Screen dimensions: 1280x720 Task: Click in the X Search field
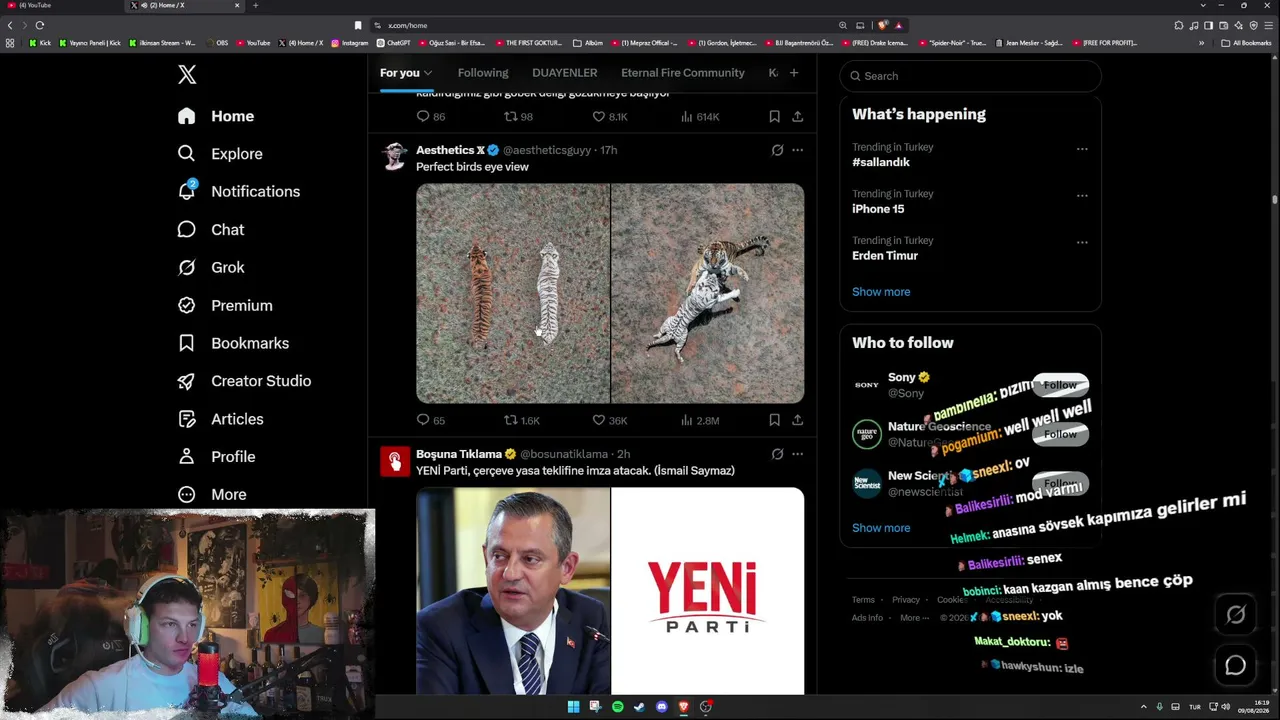[x=971, y=76]
